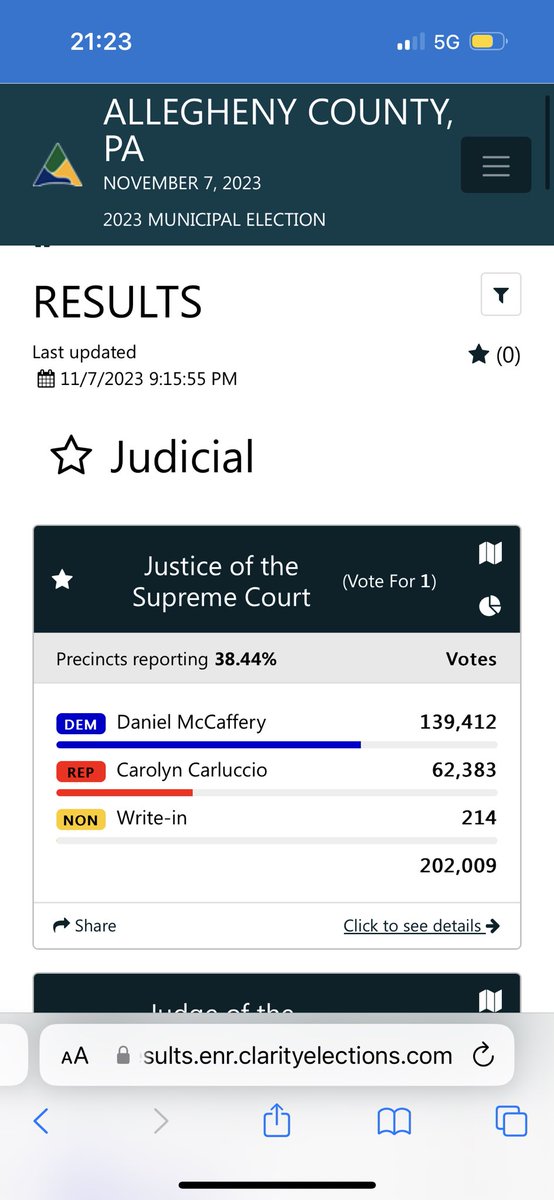Show map view for Justice of the Supreme Court
554x1200 pixels.
point(490,553)
